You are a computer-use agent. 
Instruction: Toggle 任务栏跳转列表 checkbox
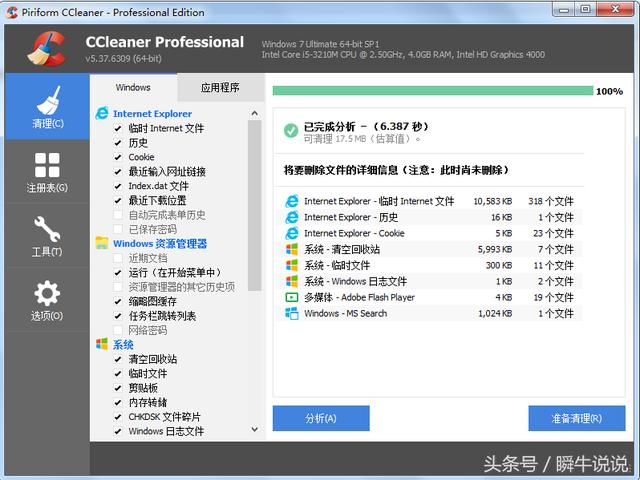coord(118,316)
